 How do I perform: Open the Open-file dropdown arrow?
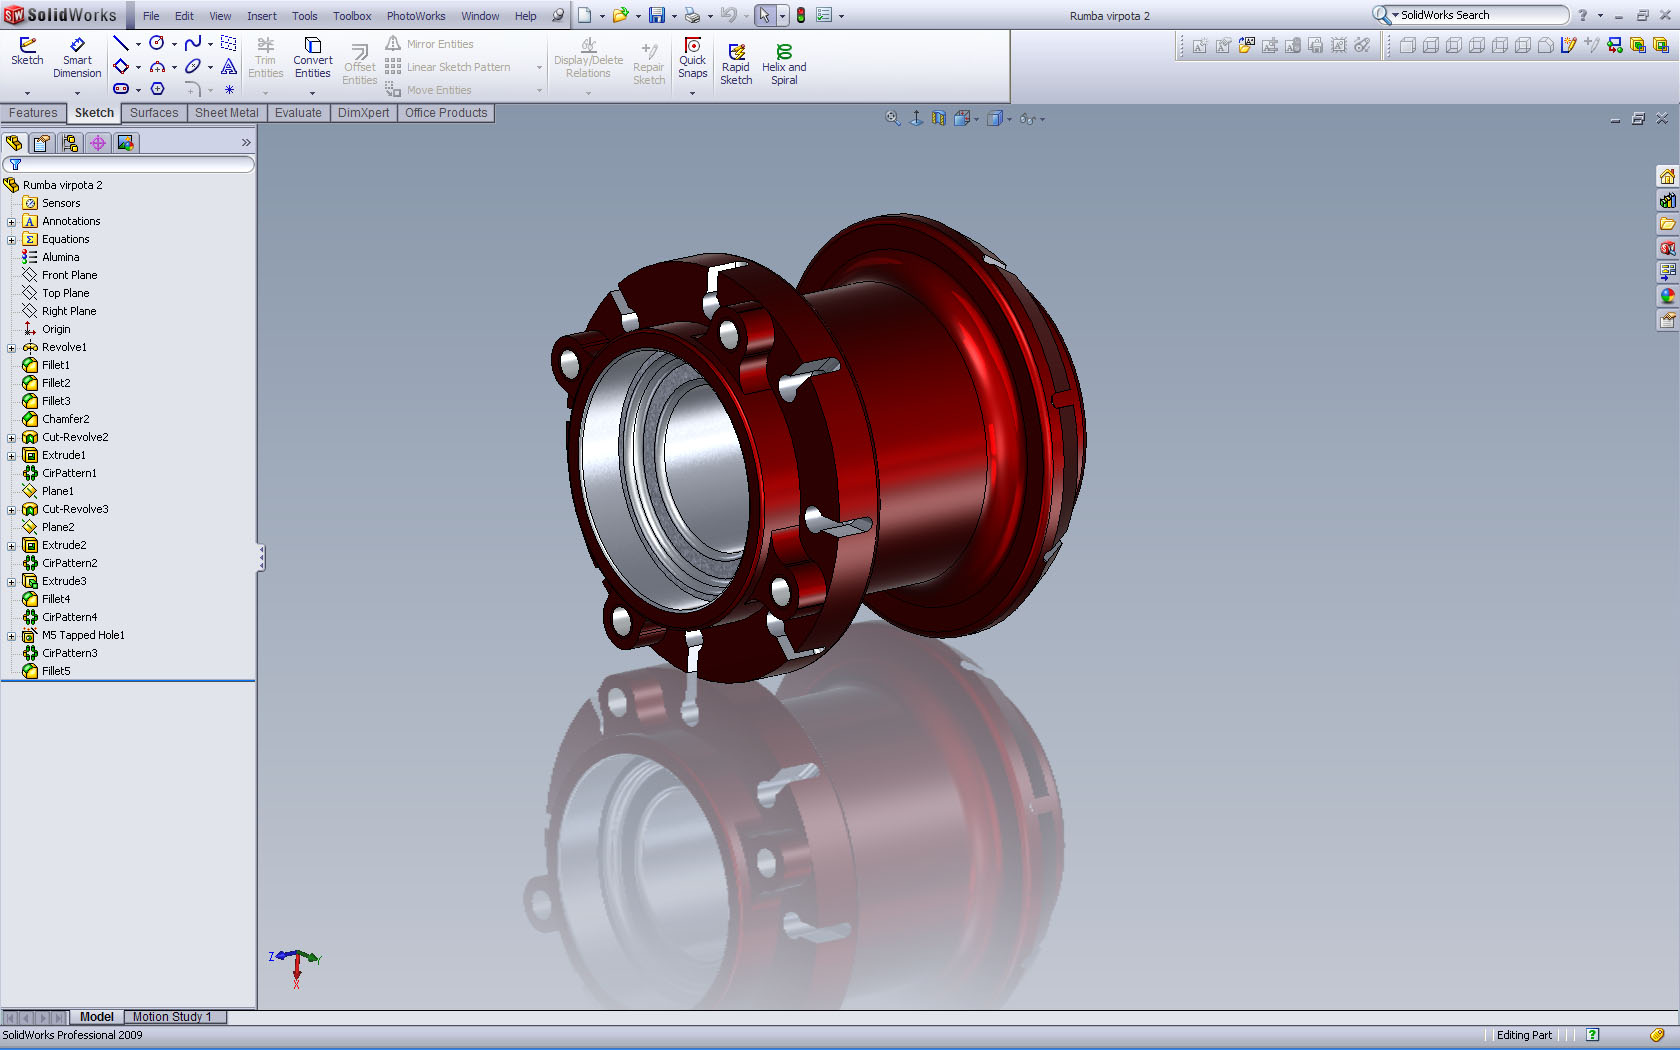(x=638, y=16)
